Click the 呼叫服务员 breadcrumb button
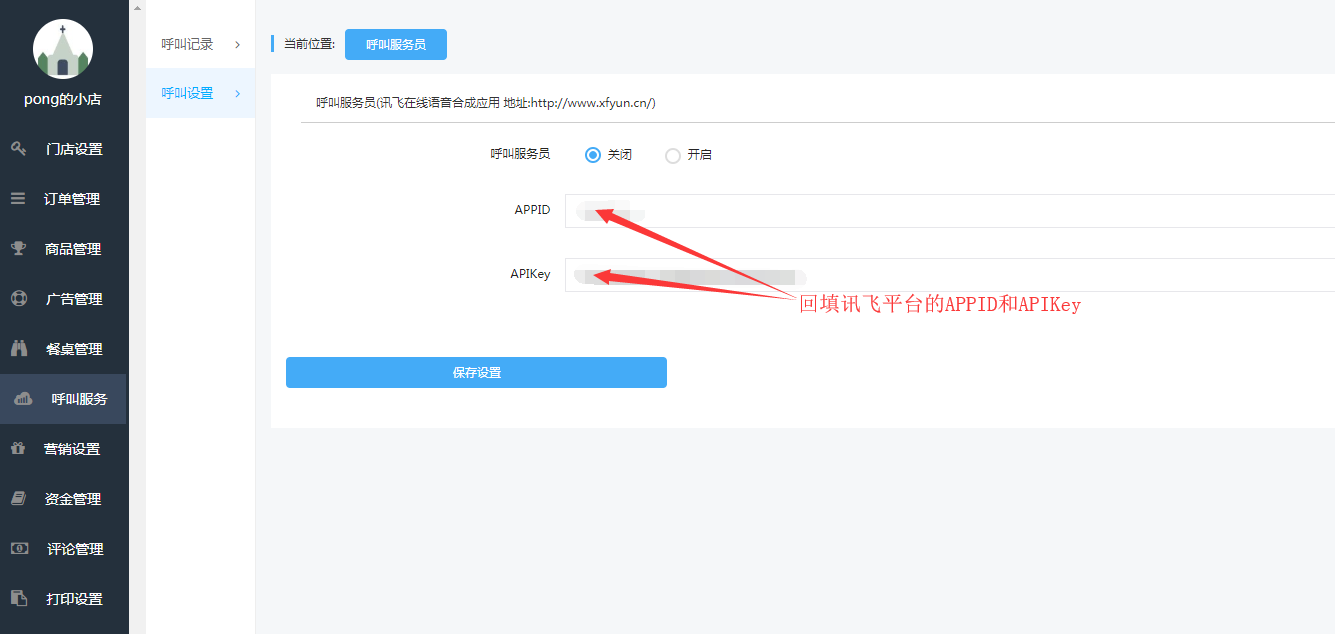1335x634 pixels. 396,45
